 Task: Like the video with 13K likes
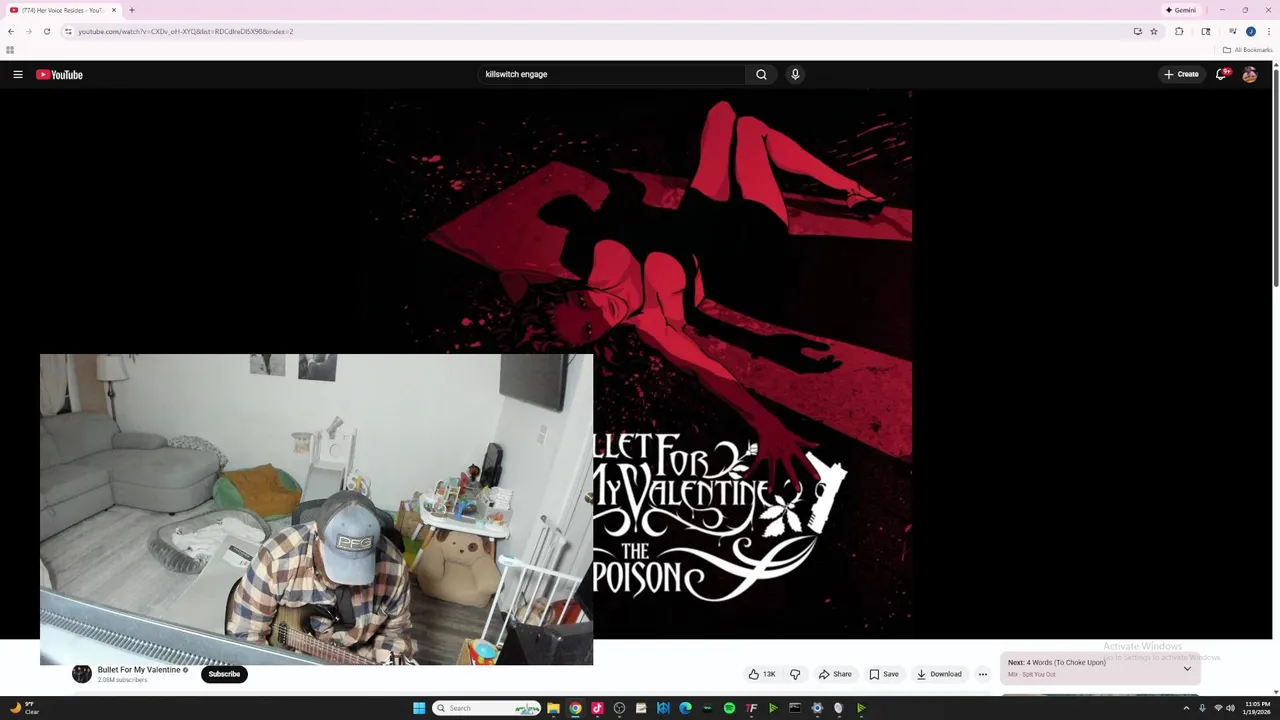[x=762, y=674]
